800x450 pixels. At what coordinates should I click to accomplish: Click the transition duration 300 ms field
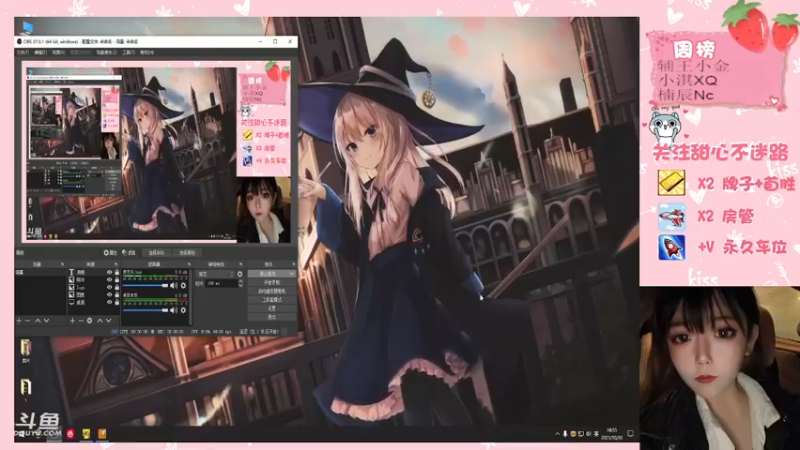221,283
